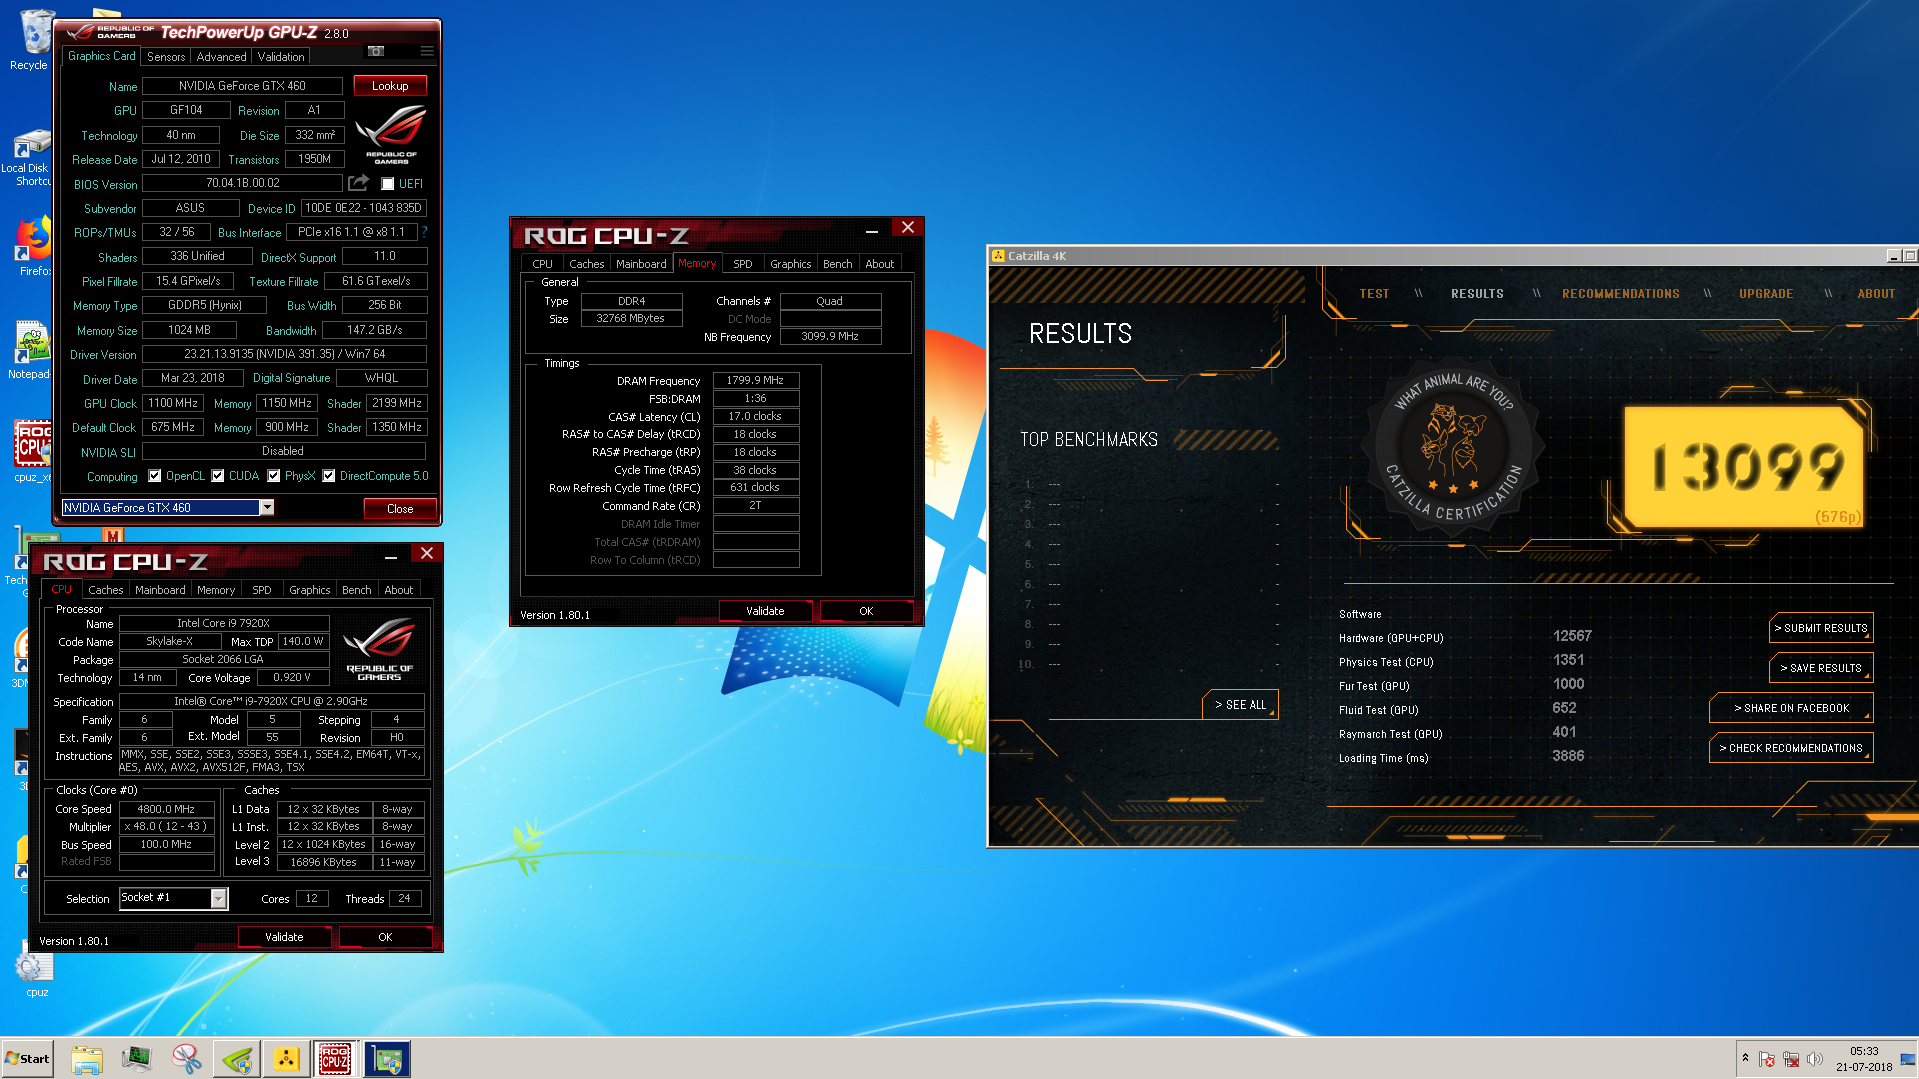Click Validate in CPU-Z Memory window
The height and width of the screenshot is (1079, 1919).
tap(765, 611)
